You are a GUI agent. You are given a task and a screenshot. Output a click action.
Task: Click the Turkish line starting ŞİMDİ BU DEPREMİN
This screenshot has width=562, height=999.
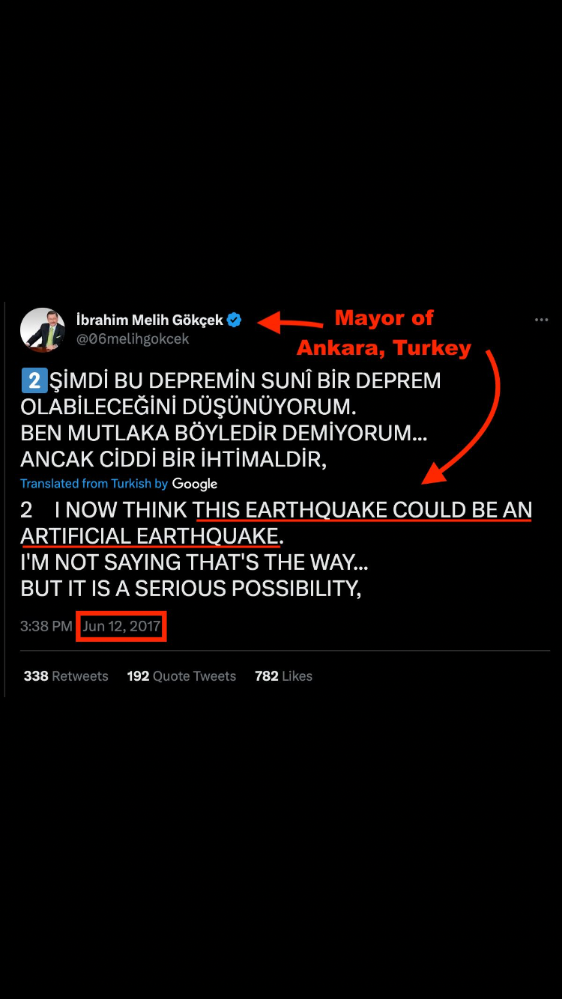pos(231,381)
